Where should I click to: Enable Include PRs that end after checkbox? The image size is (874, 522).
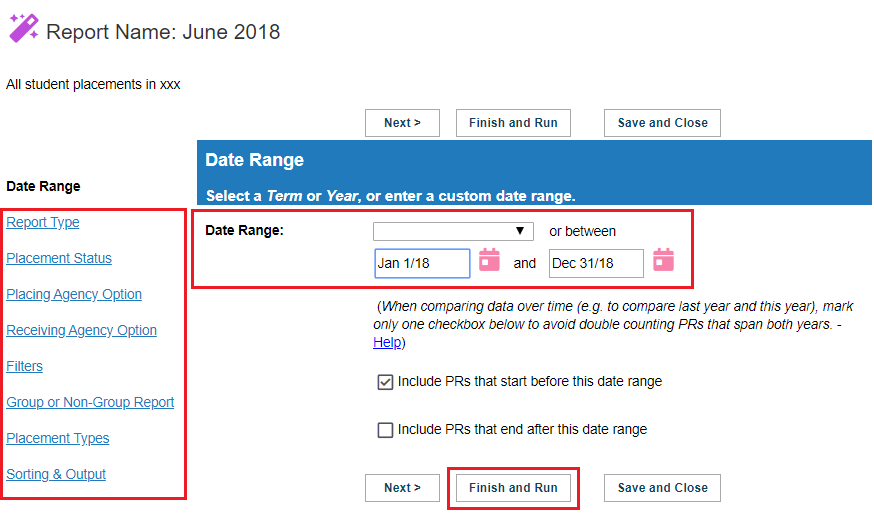tap(385, 430)
